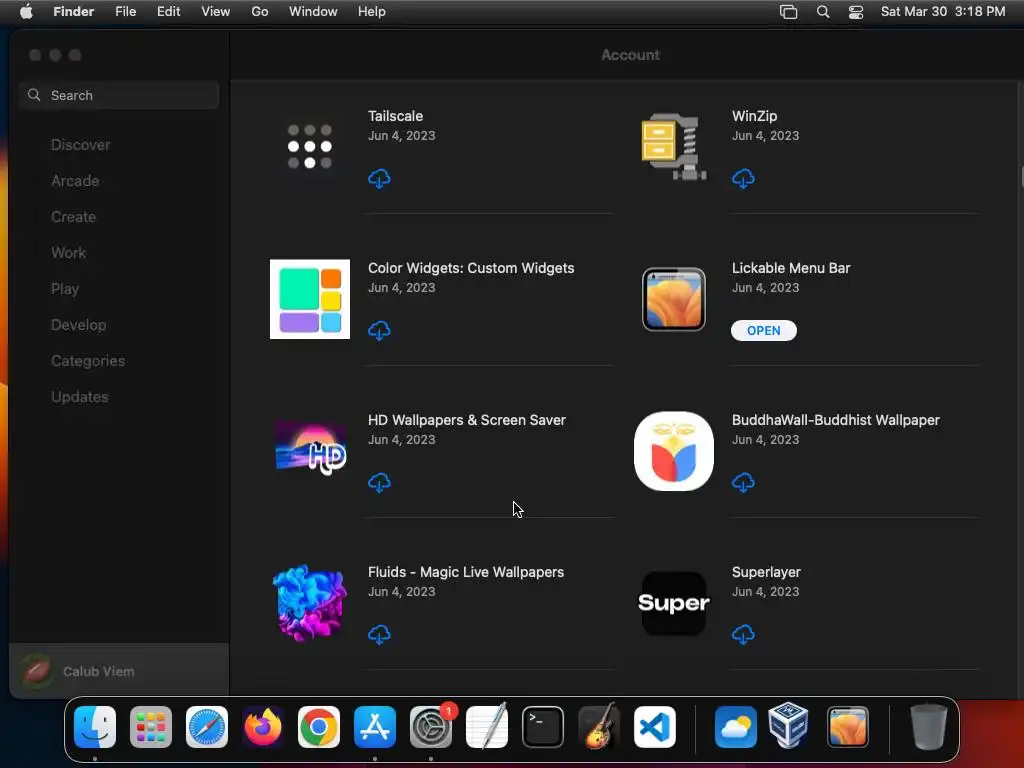Download BuddhaWall-Buddhist Wallpaper cloud icon
The height and width of the screenshot is (768, 1024).
[743, 483]
